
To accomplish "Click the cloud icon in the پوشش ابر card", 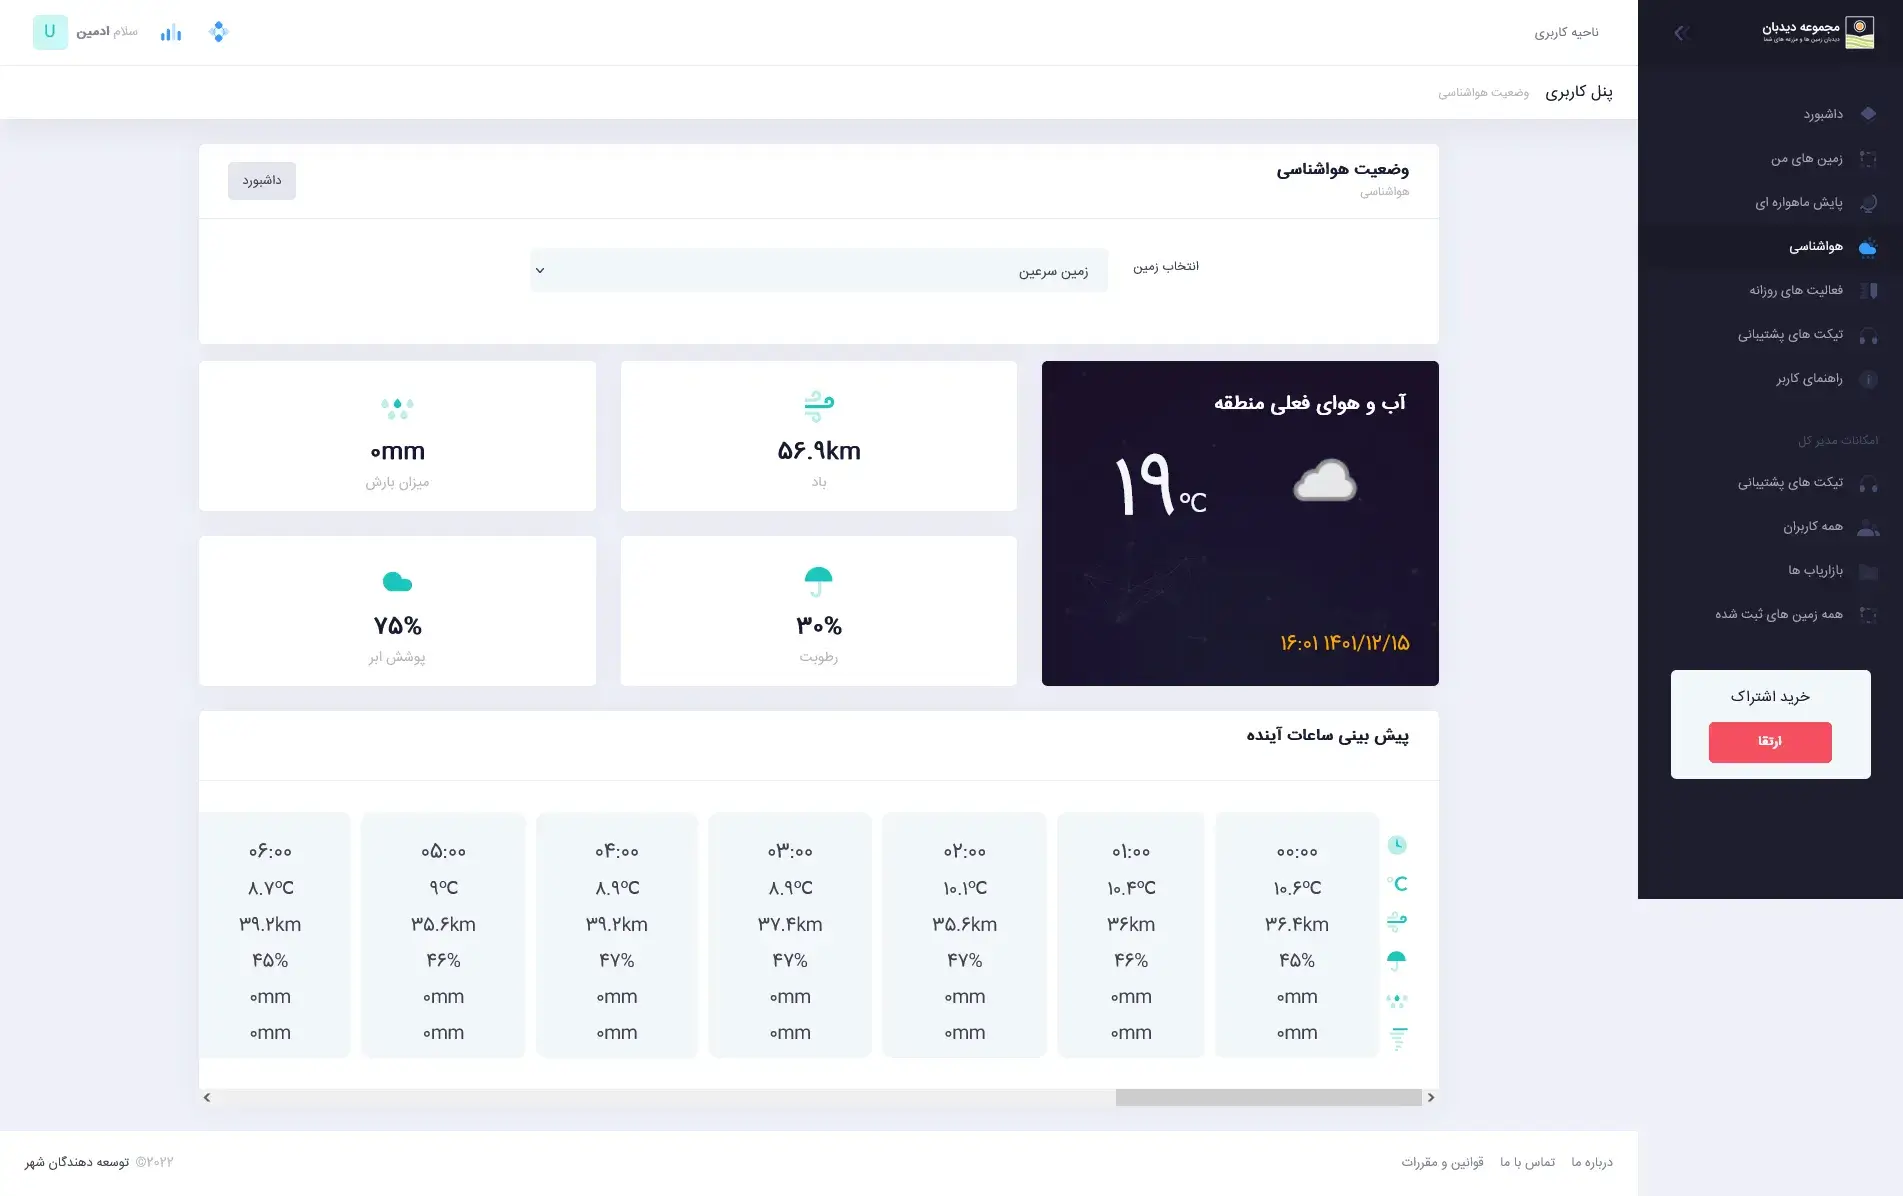I will pos(397,582).
